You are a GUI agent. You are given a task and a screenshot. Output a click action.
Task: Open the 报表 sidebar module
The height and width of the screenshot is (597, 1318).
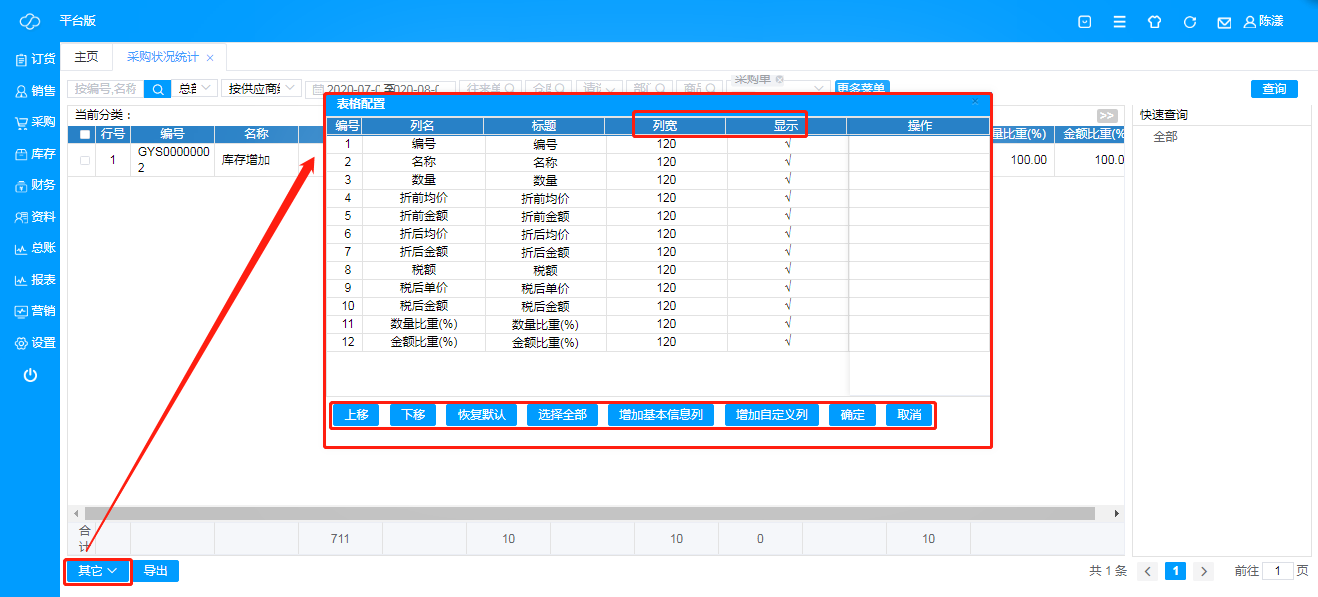coord(35,280)
